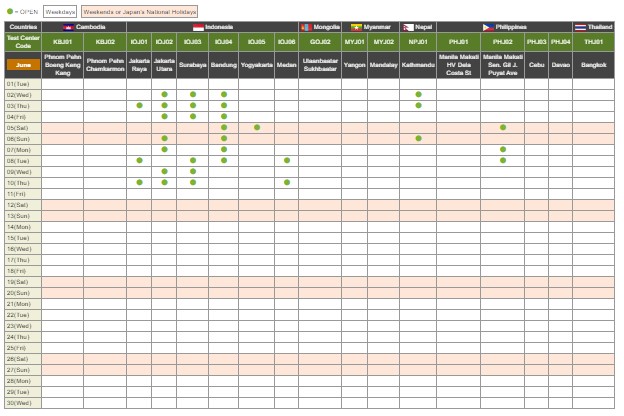Click the Indonesia flag icon
Image resolution: width=624 pixels, height=416 pixels.
coord(198,27)
